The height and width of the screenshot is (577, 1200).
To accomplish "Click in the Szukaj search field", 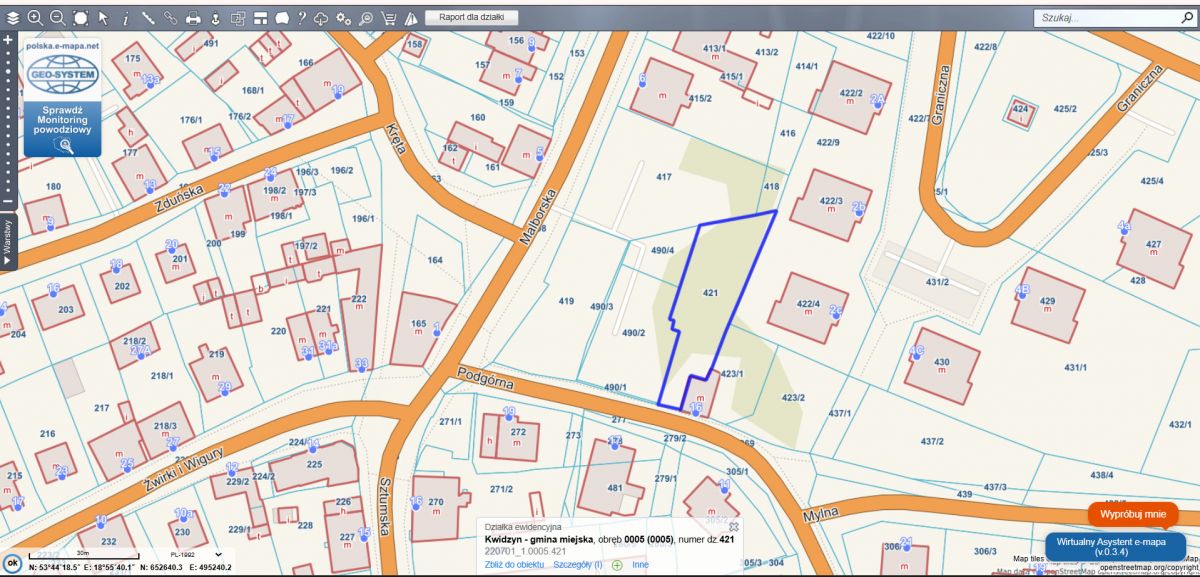I will (1100, 18).
